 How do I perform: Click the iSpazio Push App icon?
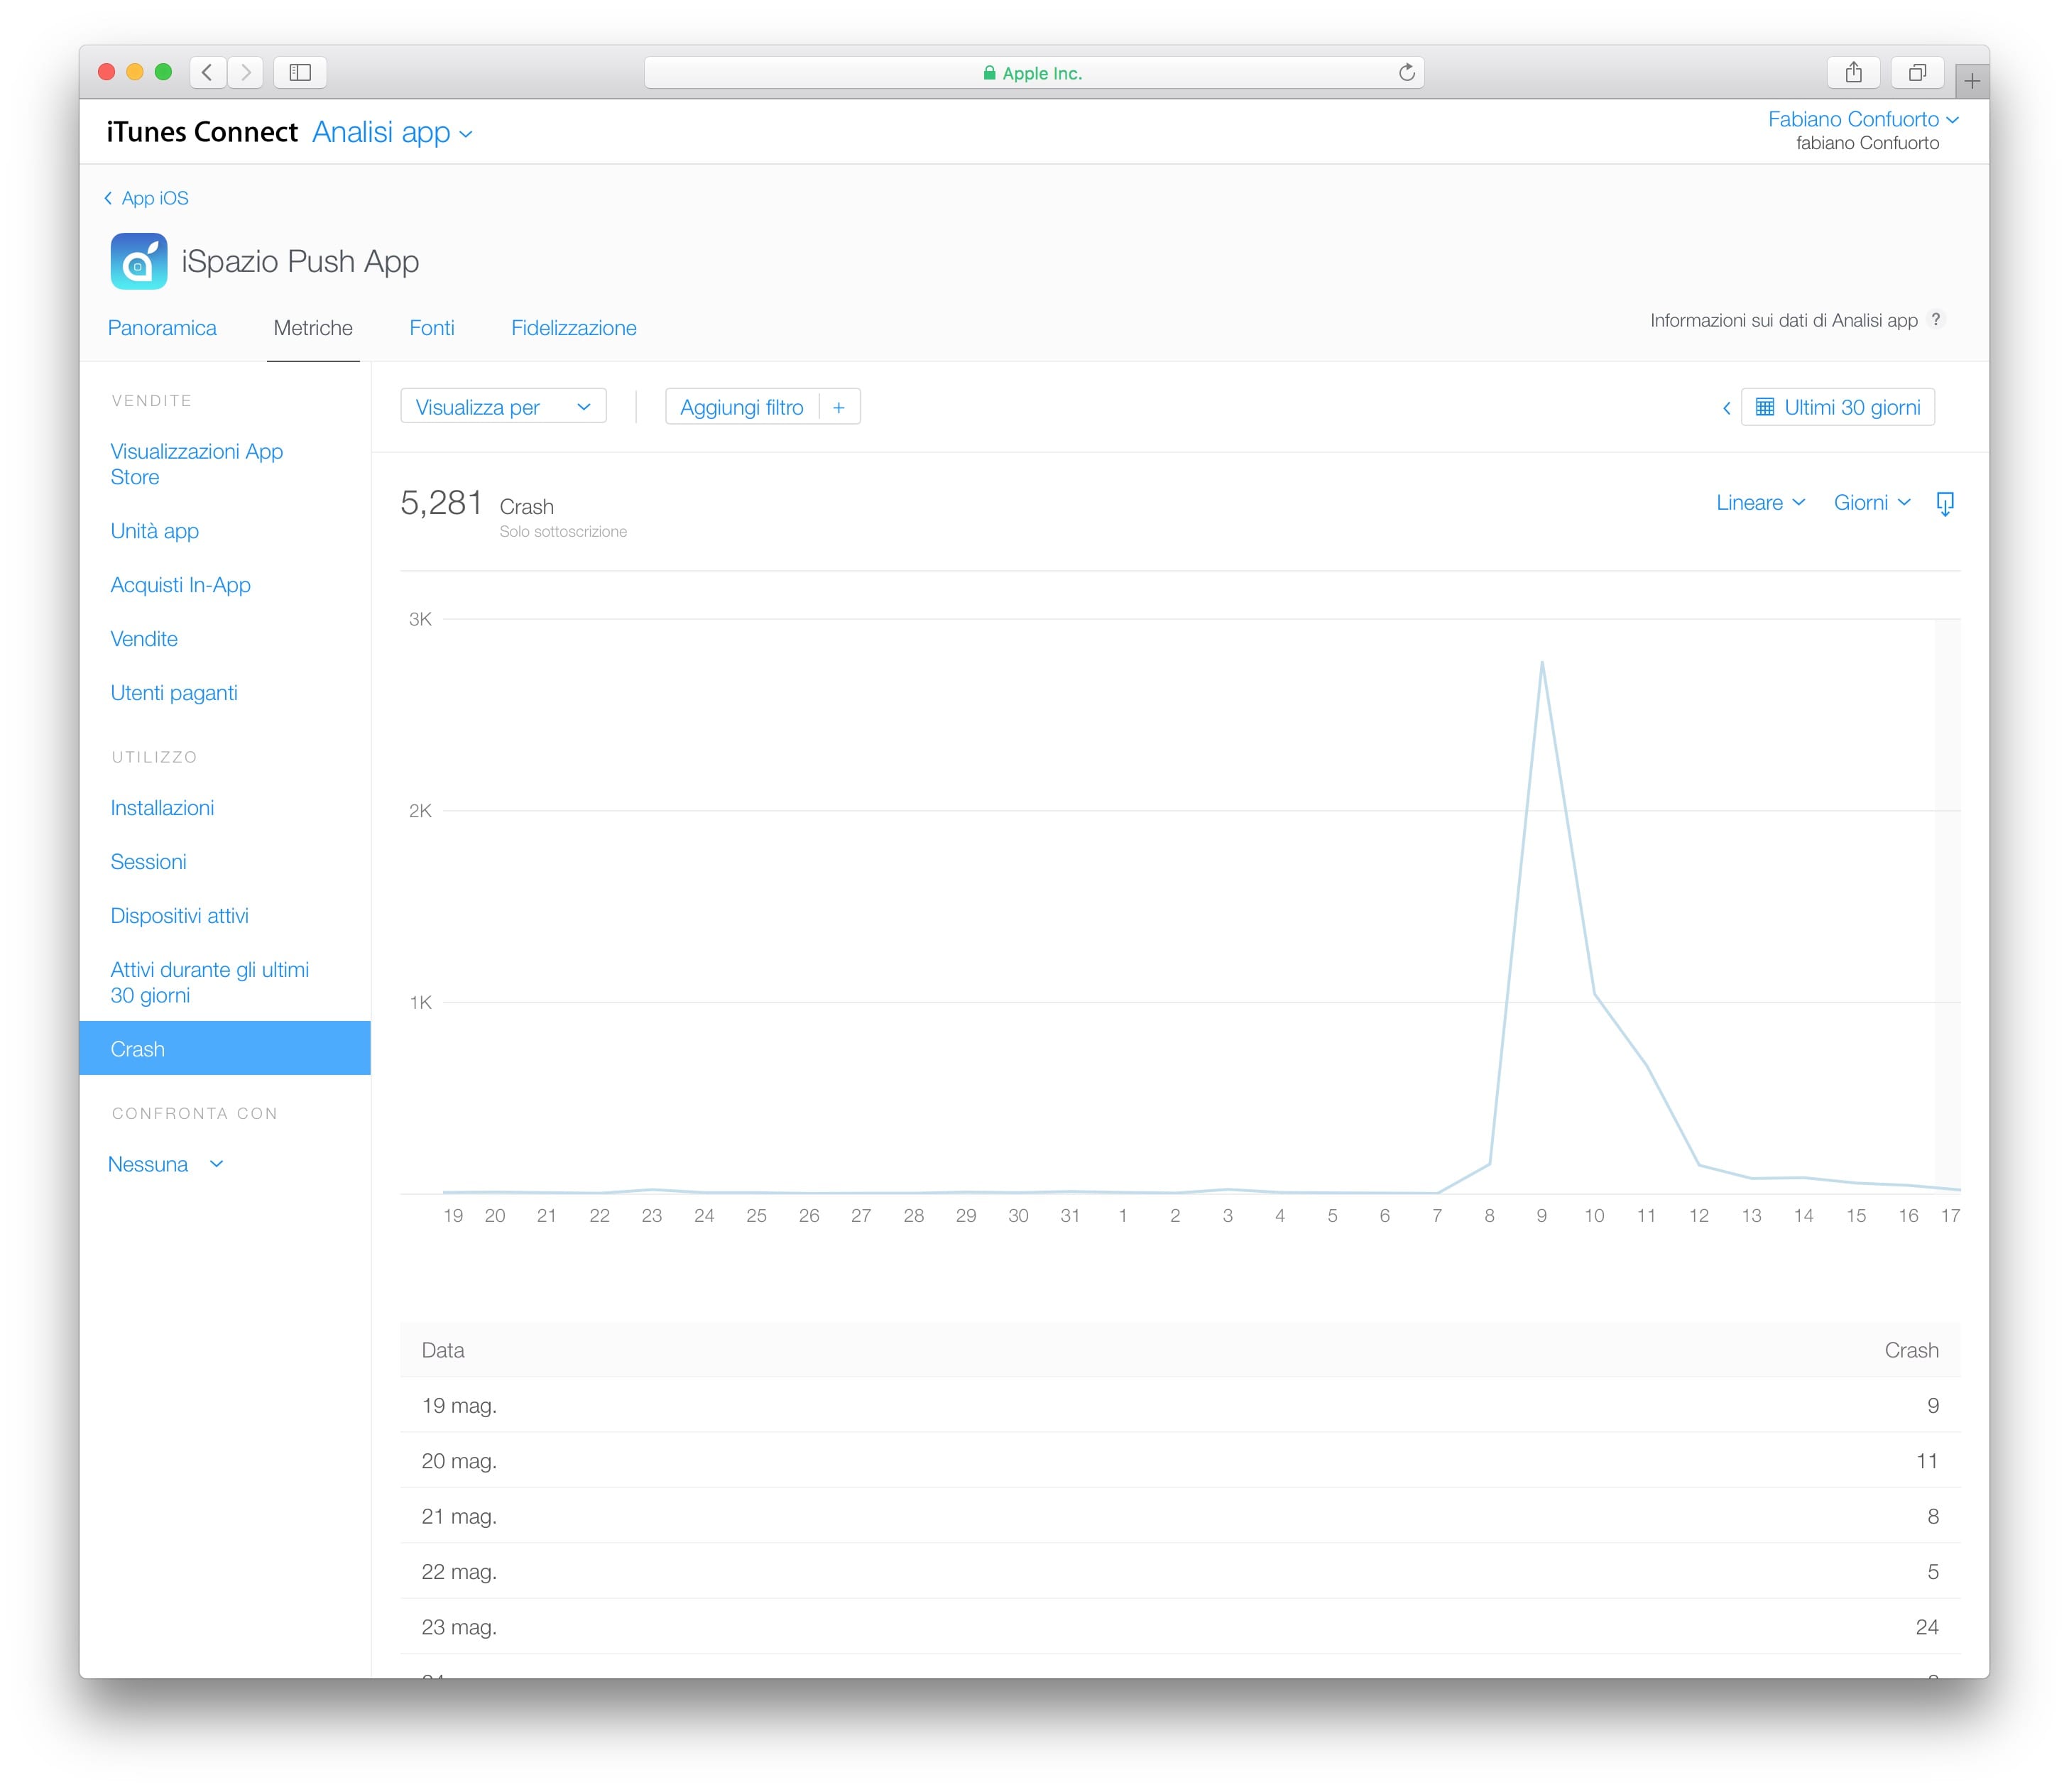coord(139,261)
